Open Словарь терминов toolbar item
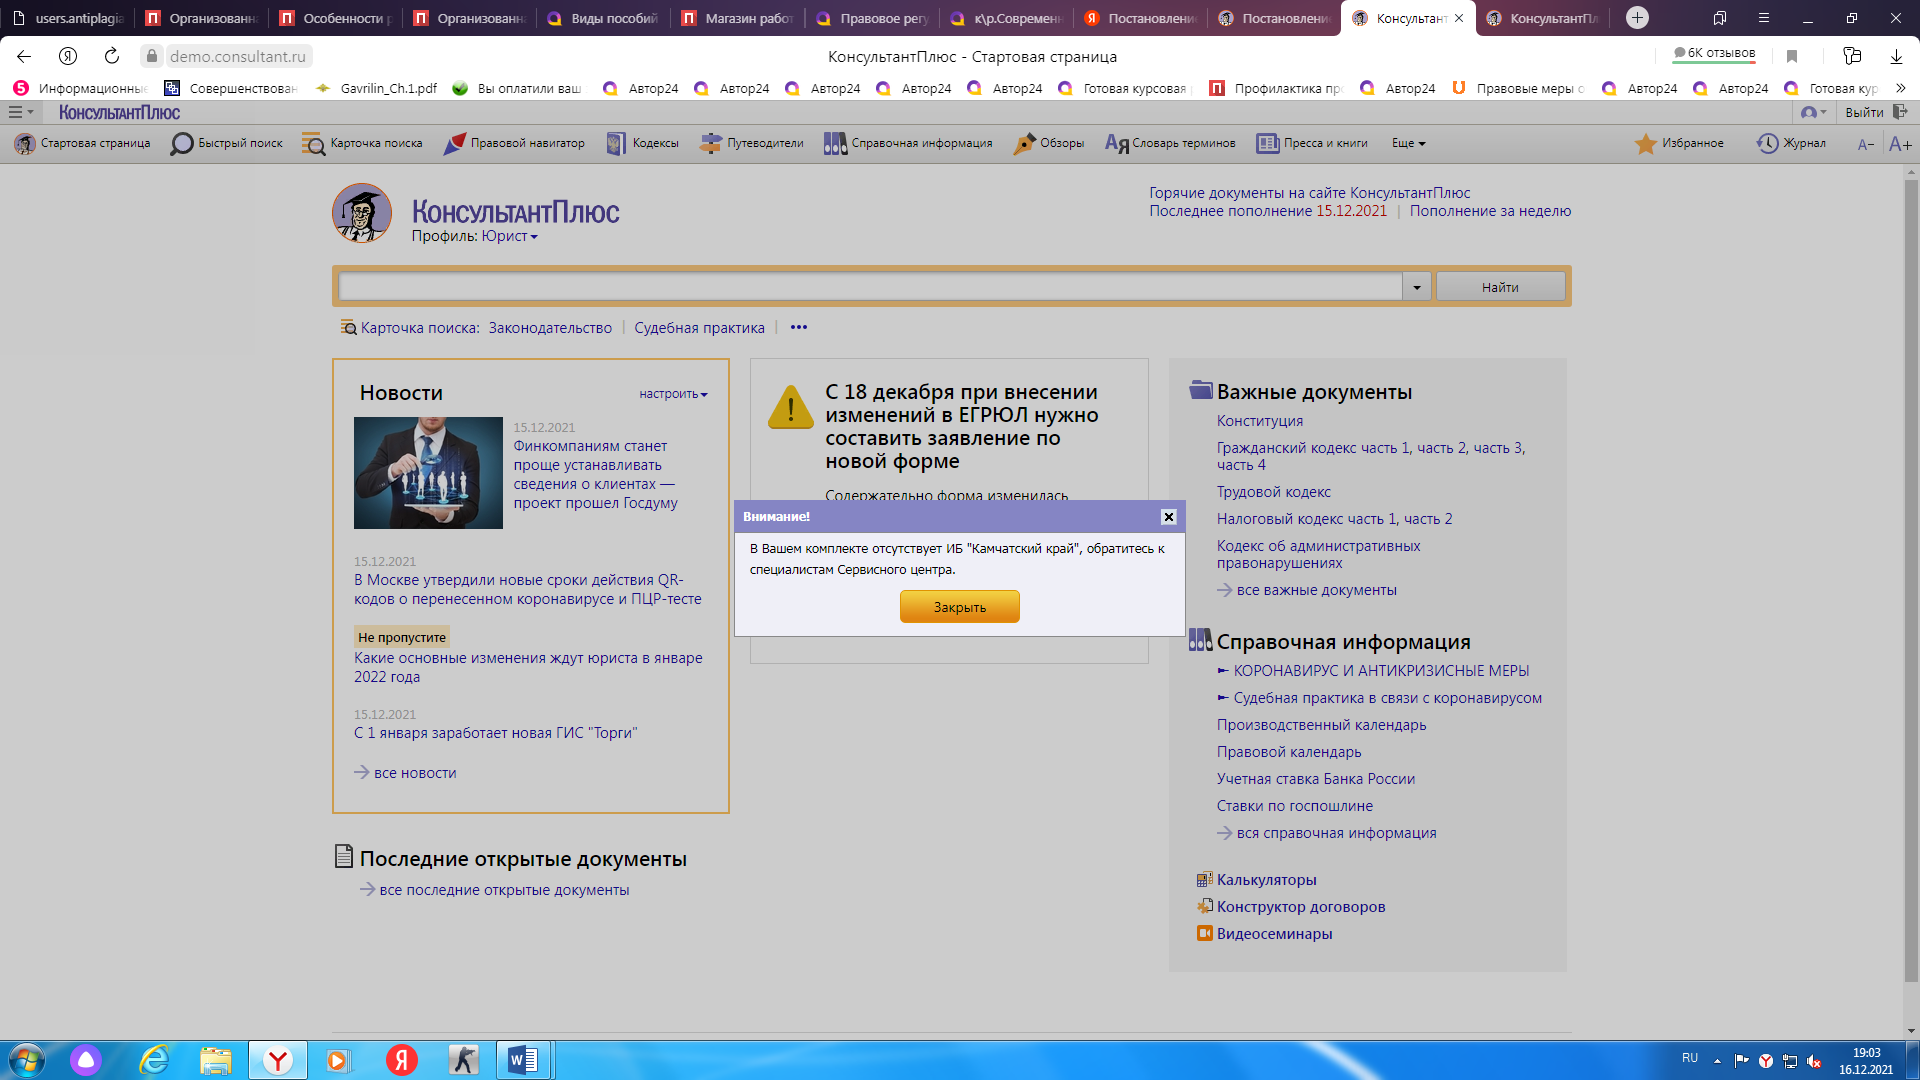Viewport: 1920px width, 1080px height. pyautogui.click(x=1170, y=144)
